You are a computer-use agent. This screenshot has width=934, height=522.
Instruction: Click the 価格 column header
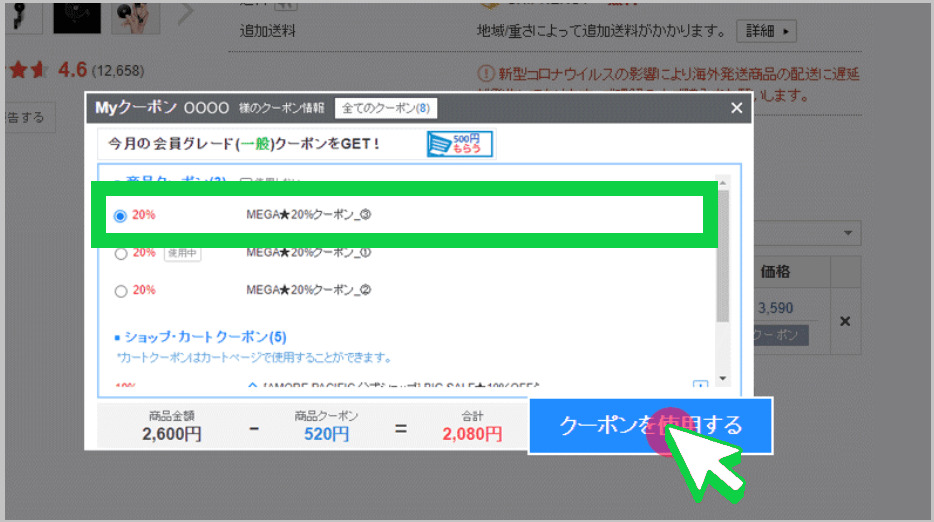tap(776, 272)
